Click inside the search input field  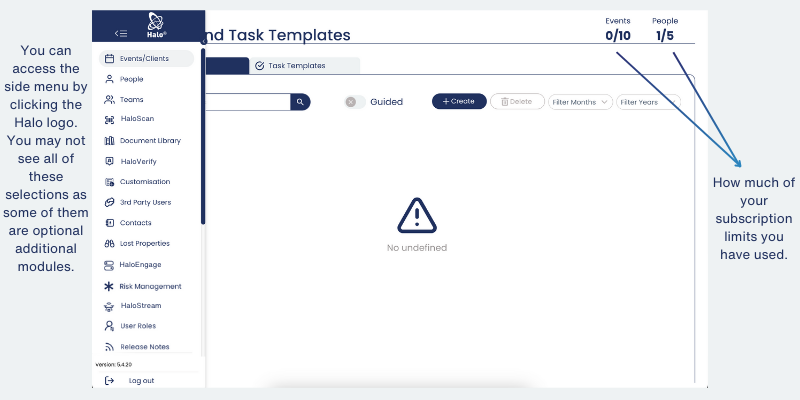click(247, 102)
